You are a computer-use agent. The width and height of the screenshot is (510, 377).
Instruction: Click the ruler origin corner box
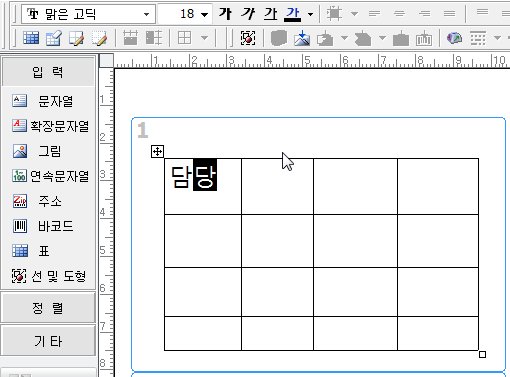pyautogui.click(x=107, y=60)
